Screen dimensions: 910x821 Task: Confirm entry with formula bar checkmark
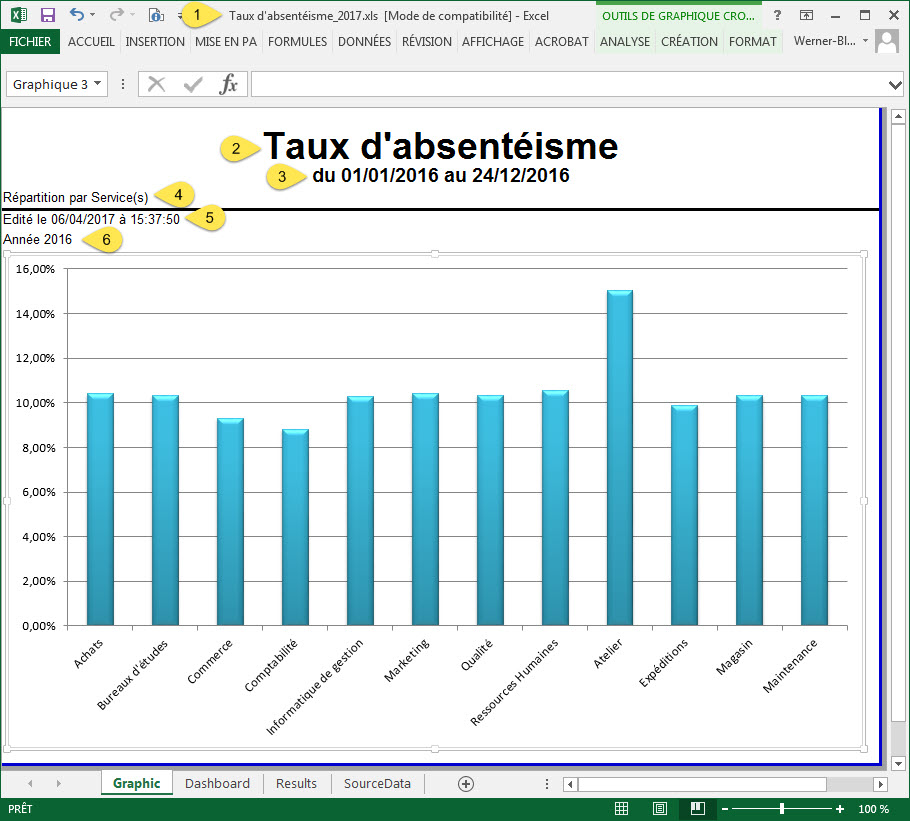tap(192, 84)
